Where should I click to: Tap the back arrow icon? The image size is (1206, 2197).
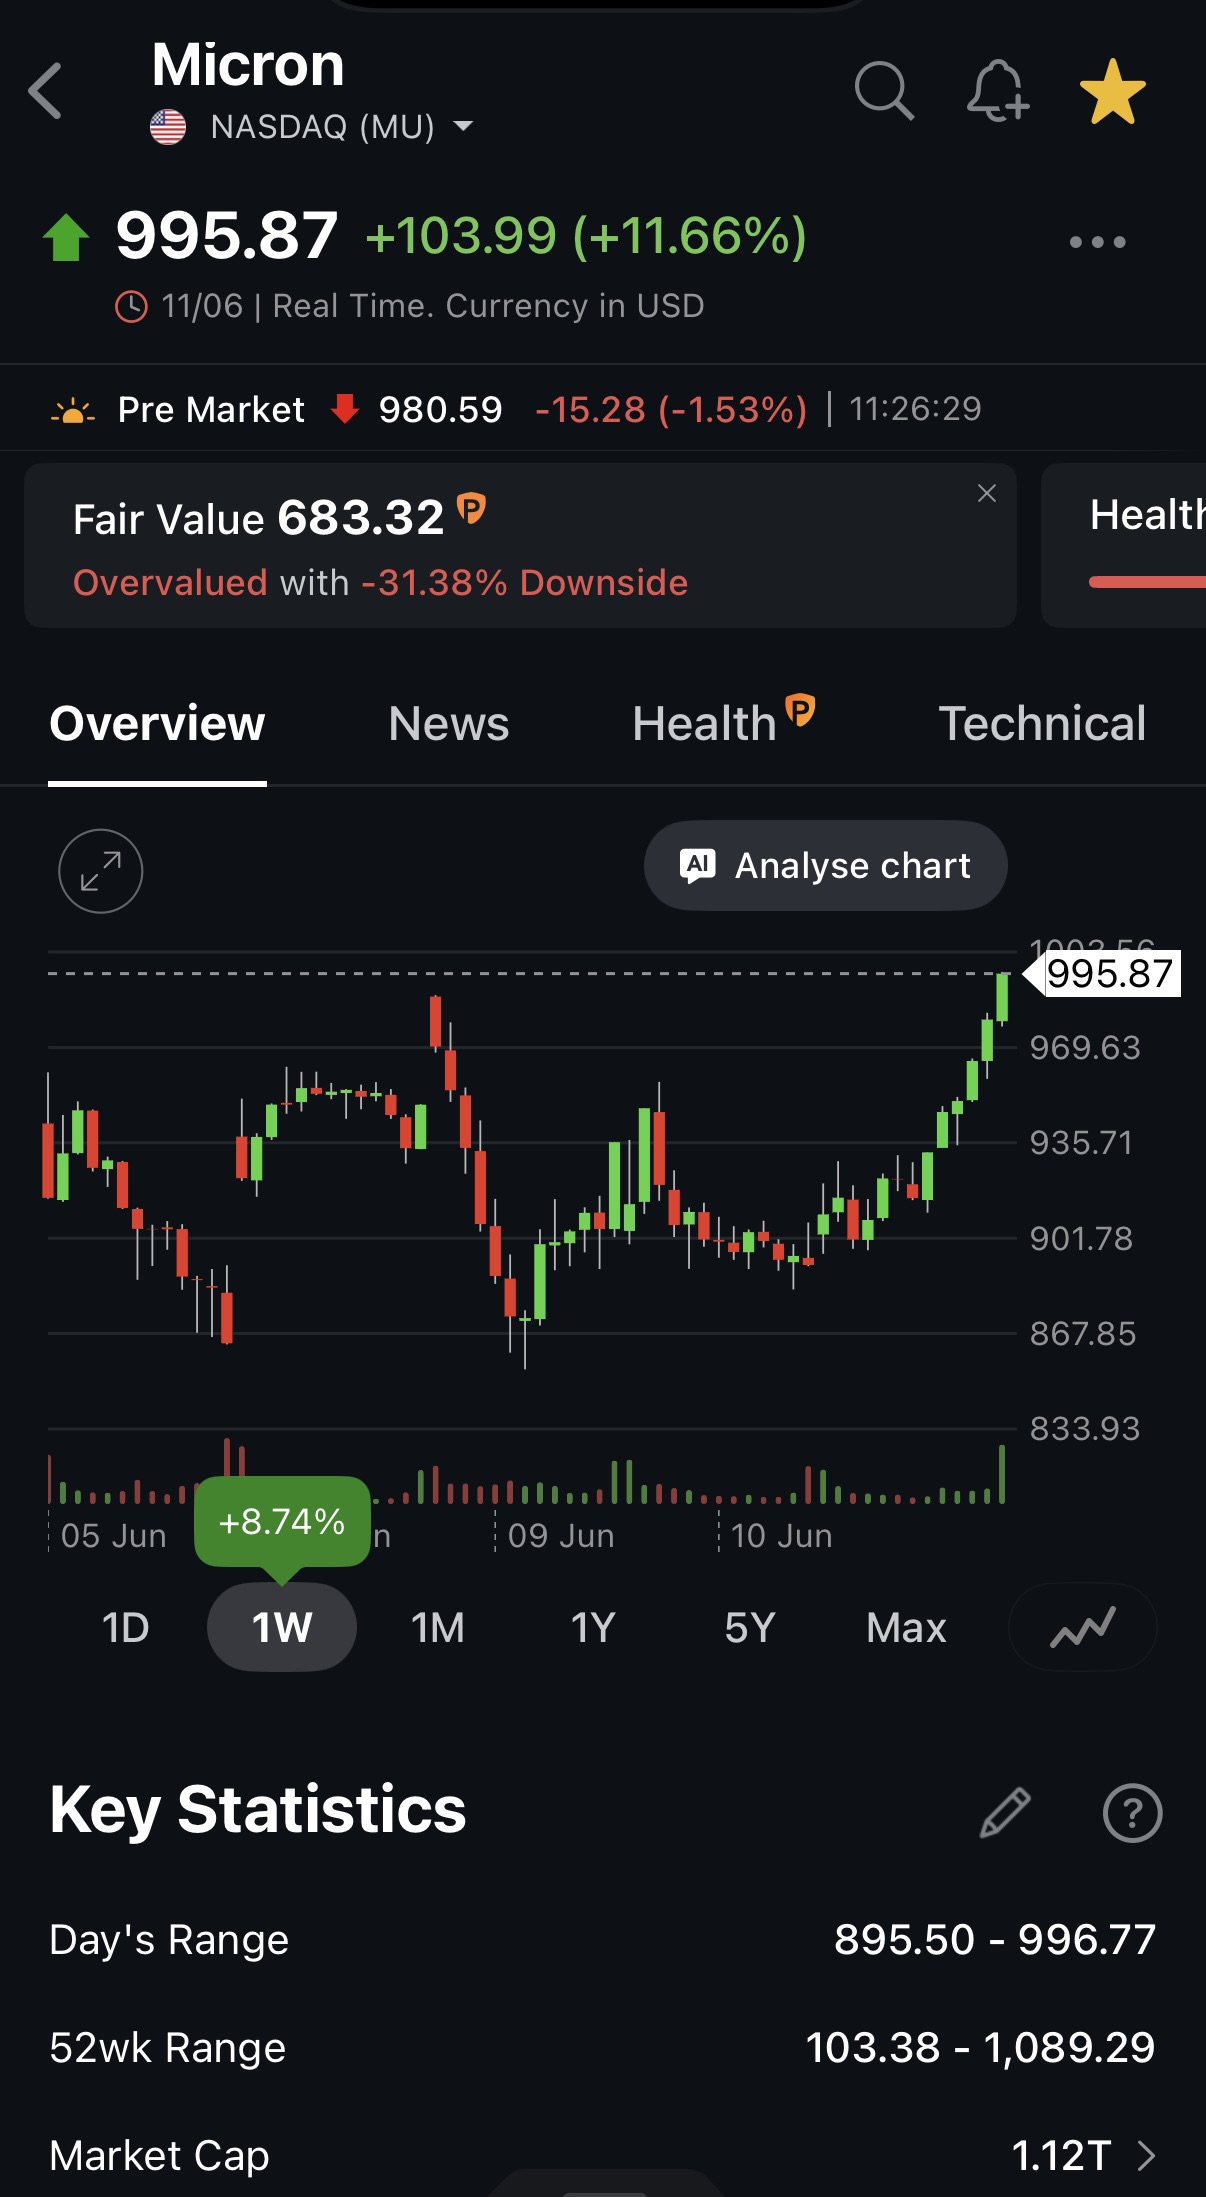(x=46, y=91)
